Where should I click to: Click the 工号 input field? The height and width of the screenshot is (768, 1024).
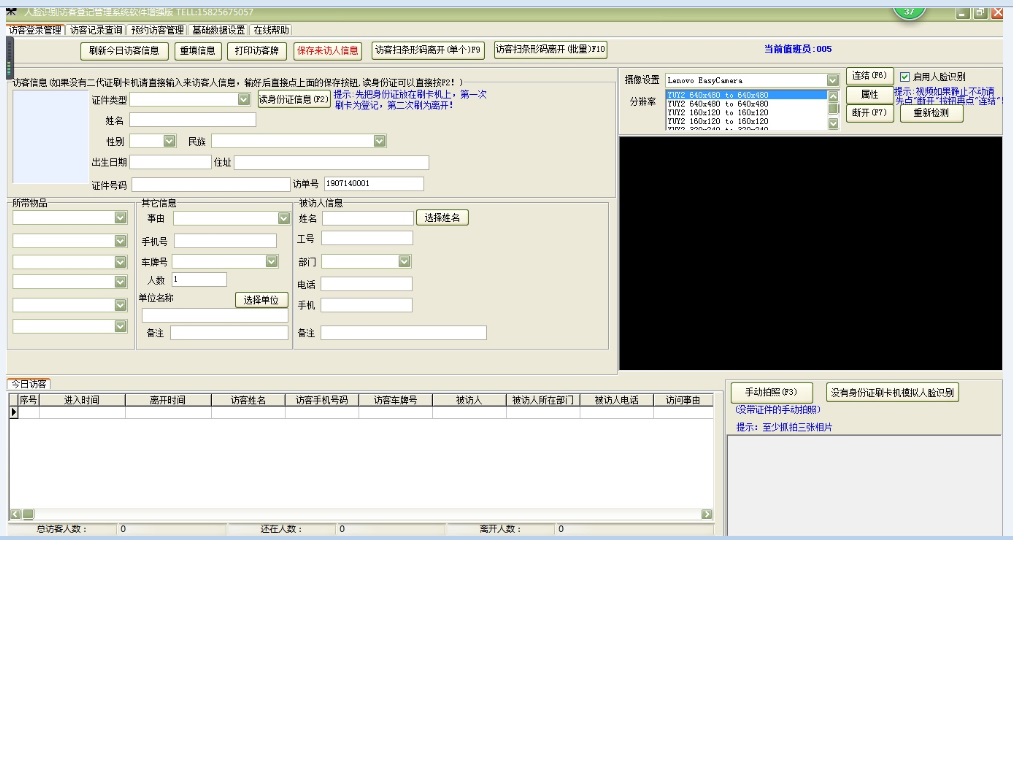367,238
